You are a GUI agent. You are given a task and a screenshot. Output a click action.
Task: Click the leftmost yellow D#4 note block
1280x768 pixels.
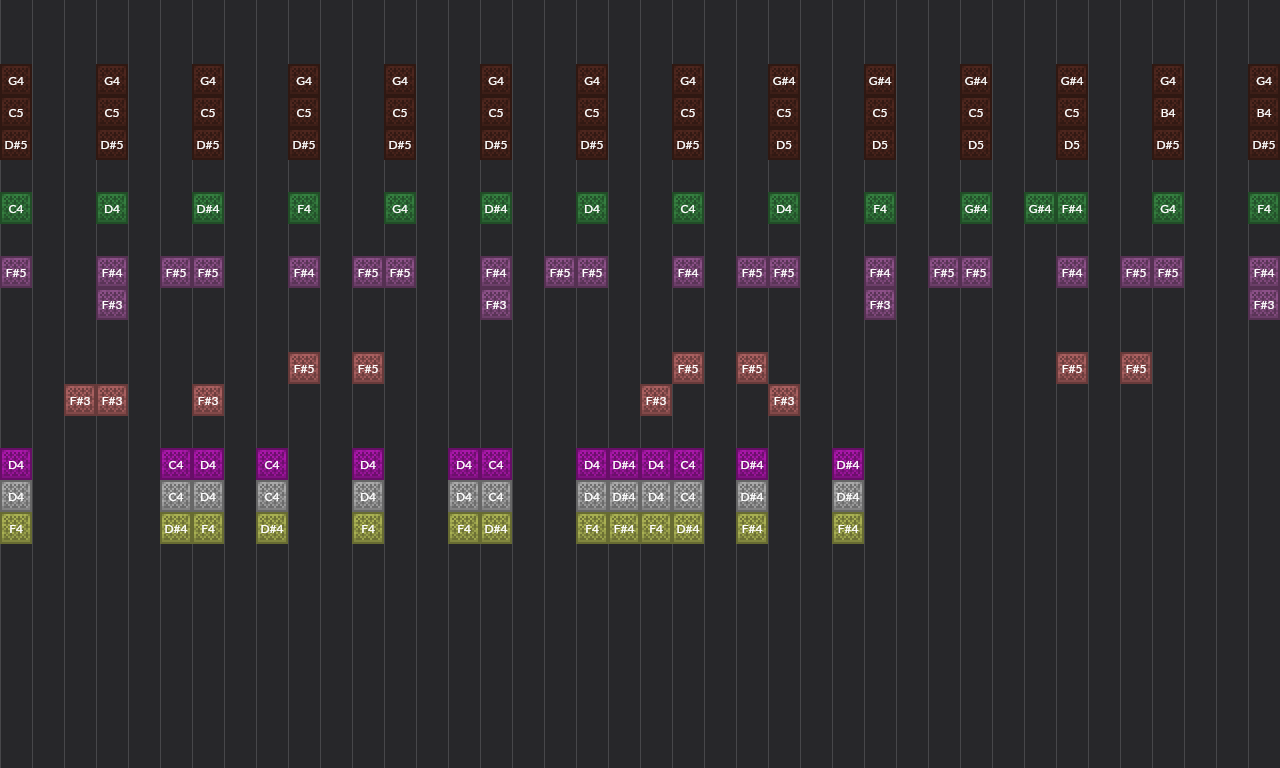176,529
